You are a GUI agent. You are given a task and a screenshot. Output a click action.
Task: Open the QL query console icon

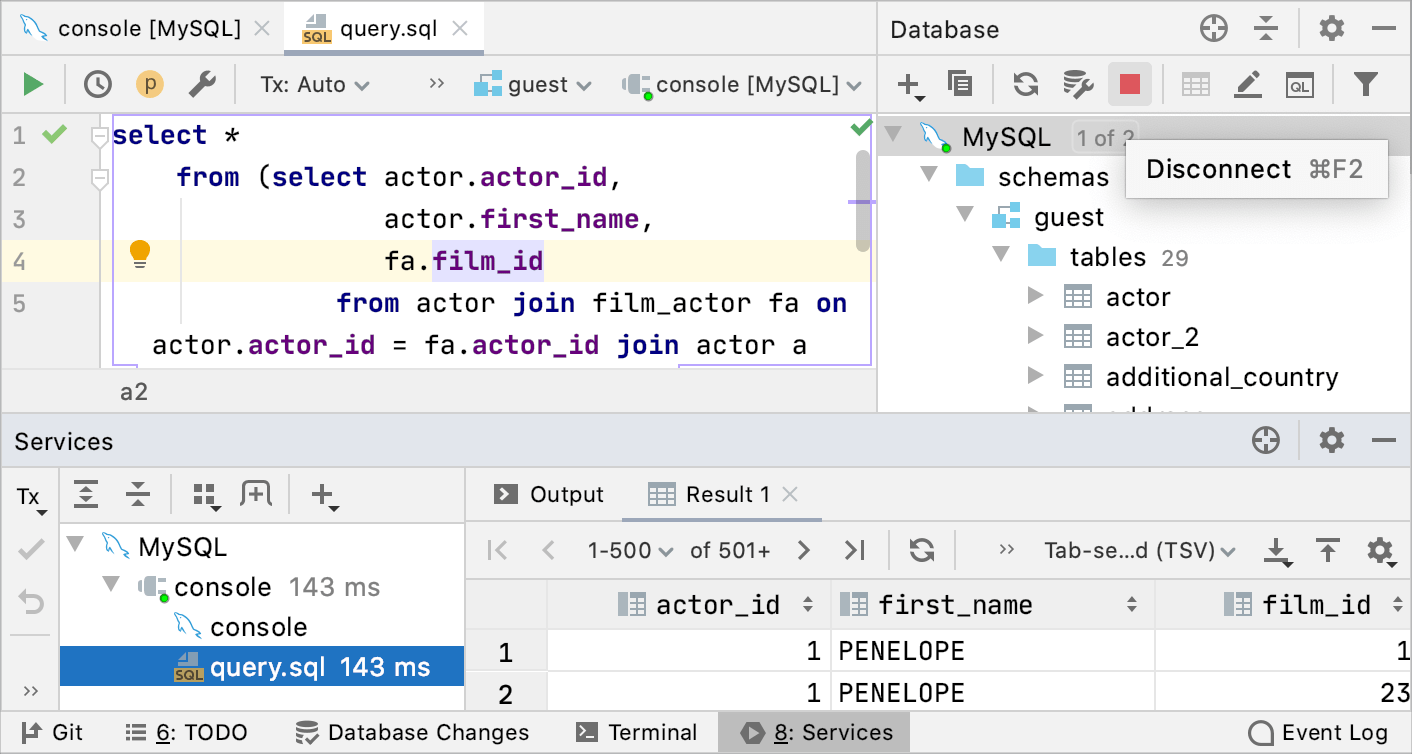(1299, 84)
